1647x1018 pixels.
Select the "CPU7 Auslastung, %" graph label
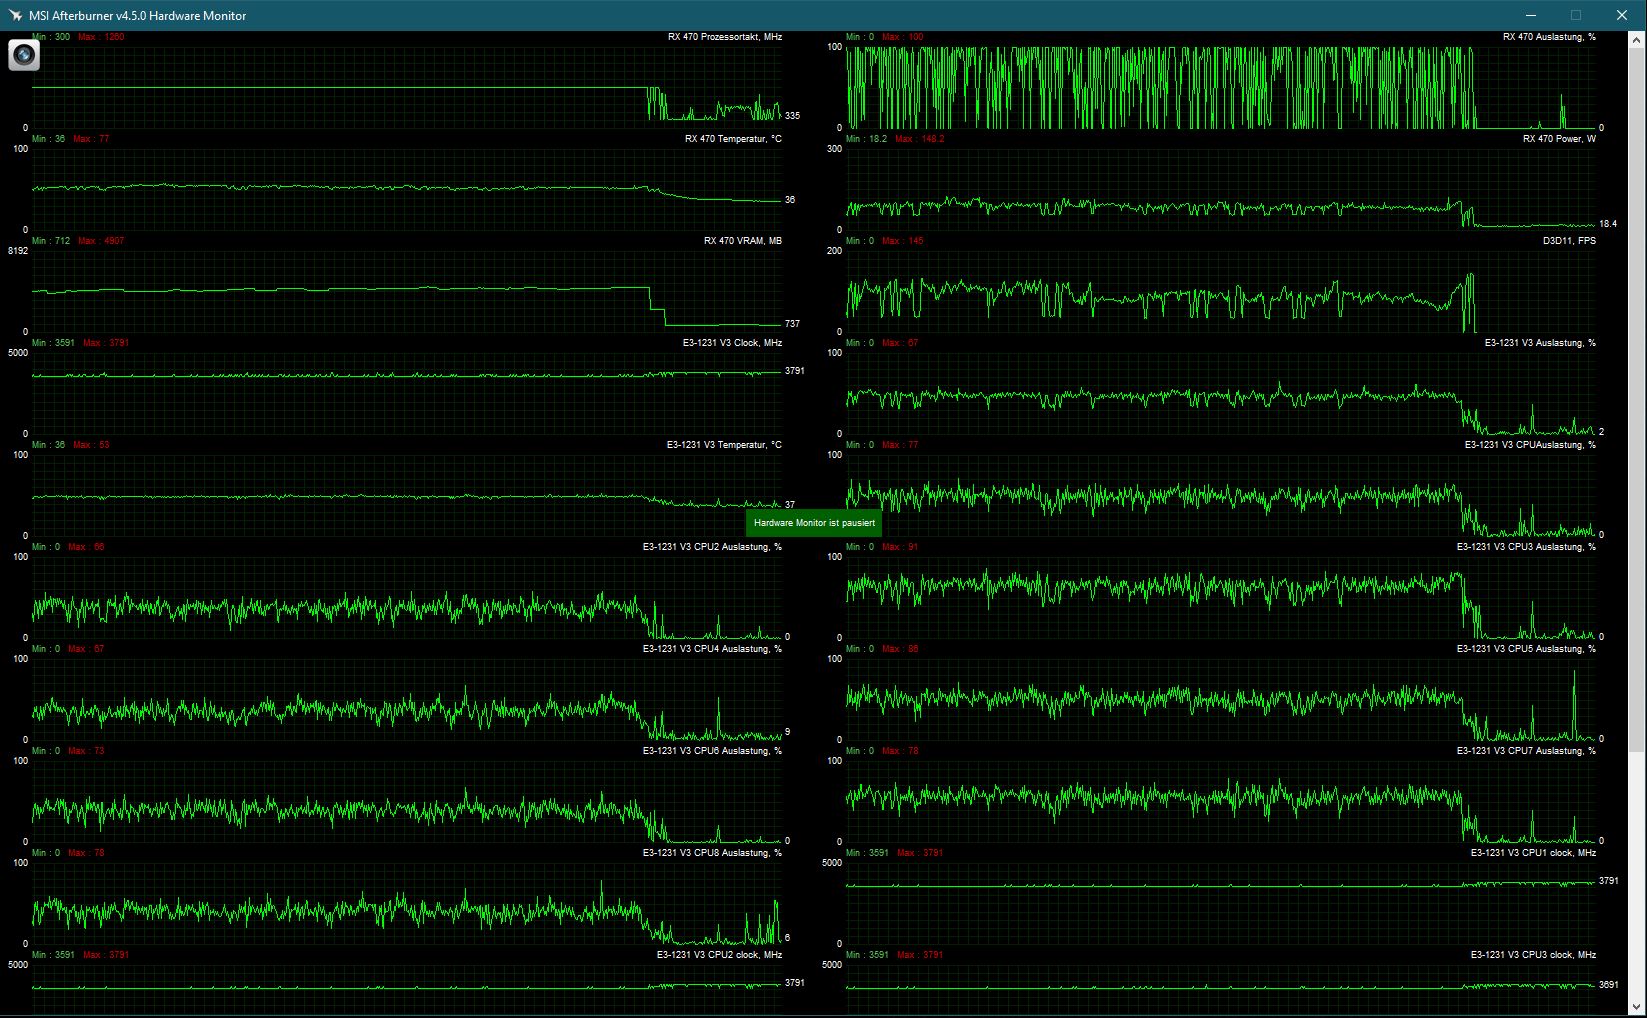(x=1526, y=751)
